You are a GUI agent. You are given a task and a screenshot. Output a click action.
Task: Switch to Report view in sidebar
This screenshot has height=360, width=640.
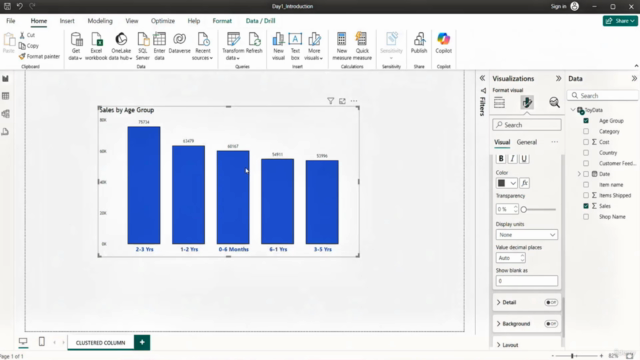tap(6, 78)
